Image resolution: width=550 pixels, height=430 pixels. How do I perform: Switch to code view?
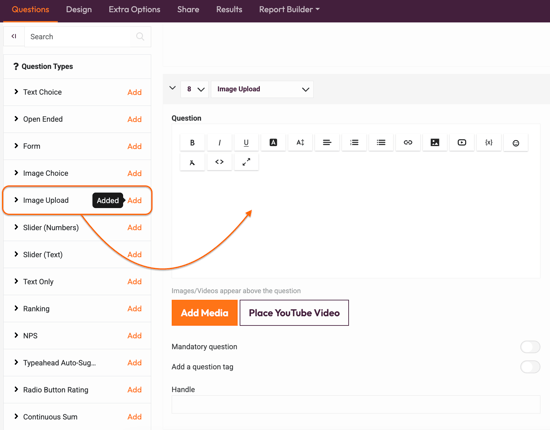219,162
